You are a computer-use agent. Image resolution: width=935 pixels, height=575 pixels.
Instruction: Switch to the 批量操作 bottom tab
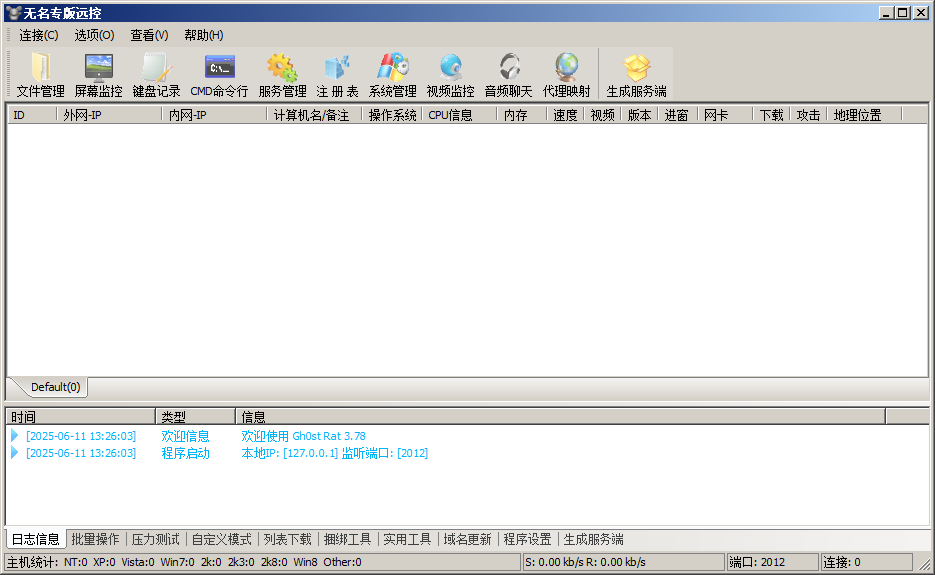95,539
